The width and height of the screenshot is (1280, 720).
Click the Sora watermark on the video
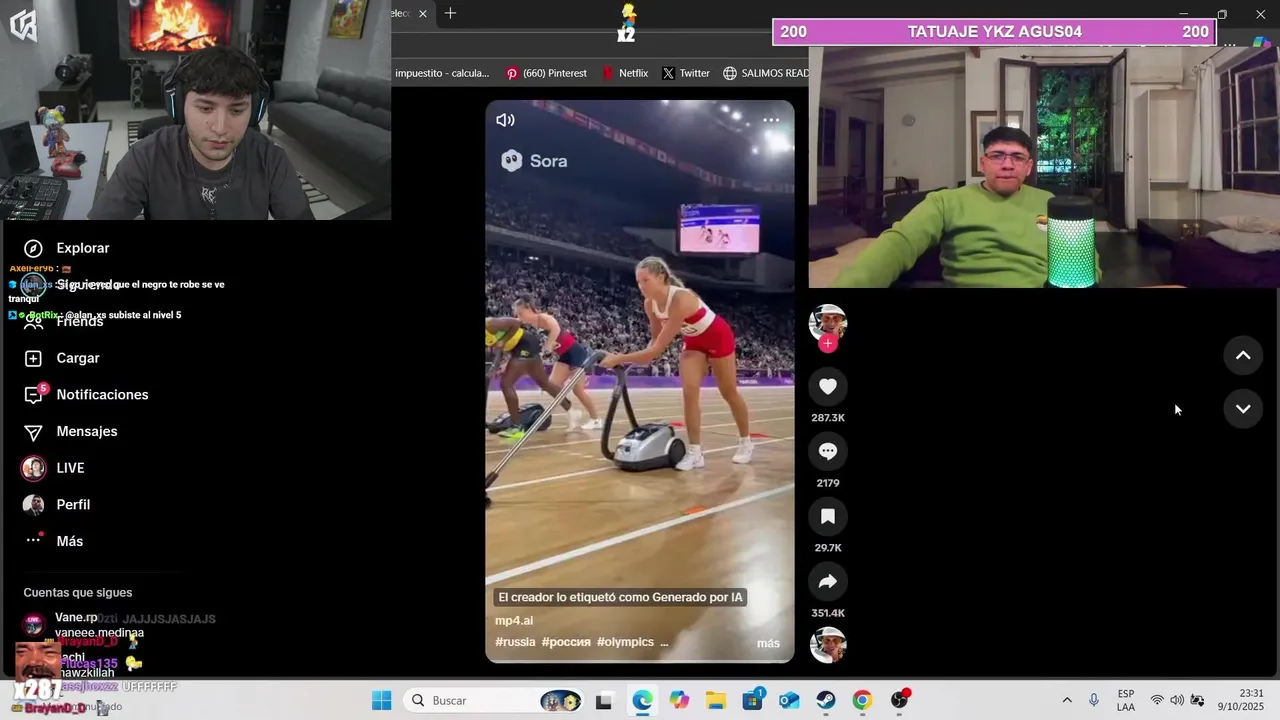click(x=534, y=160)
